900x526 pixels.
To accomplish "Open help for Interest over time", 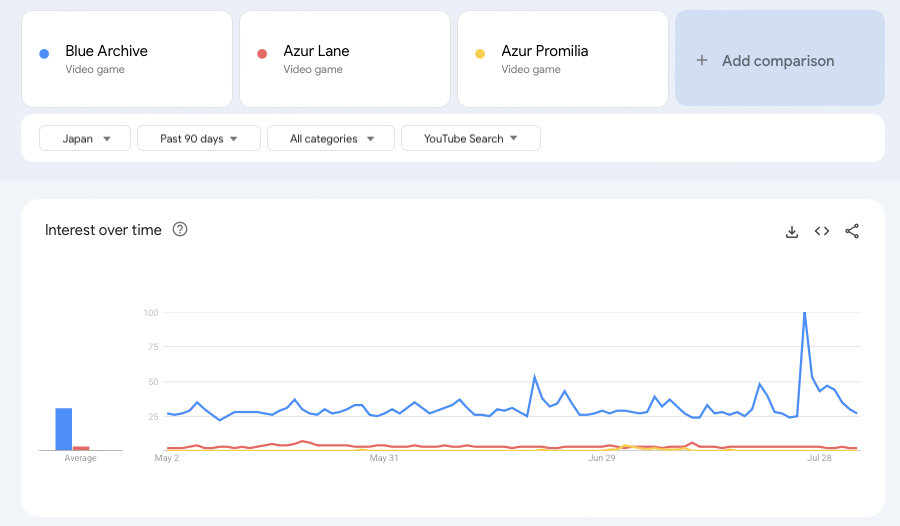I will pos(180,229).
